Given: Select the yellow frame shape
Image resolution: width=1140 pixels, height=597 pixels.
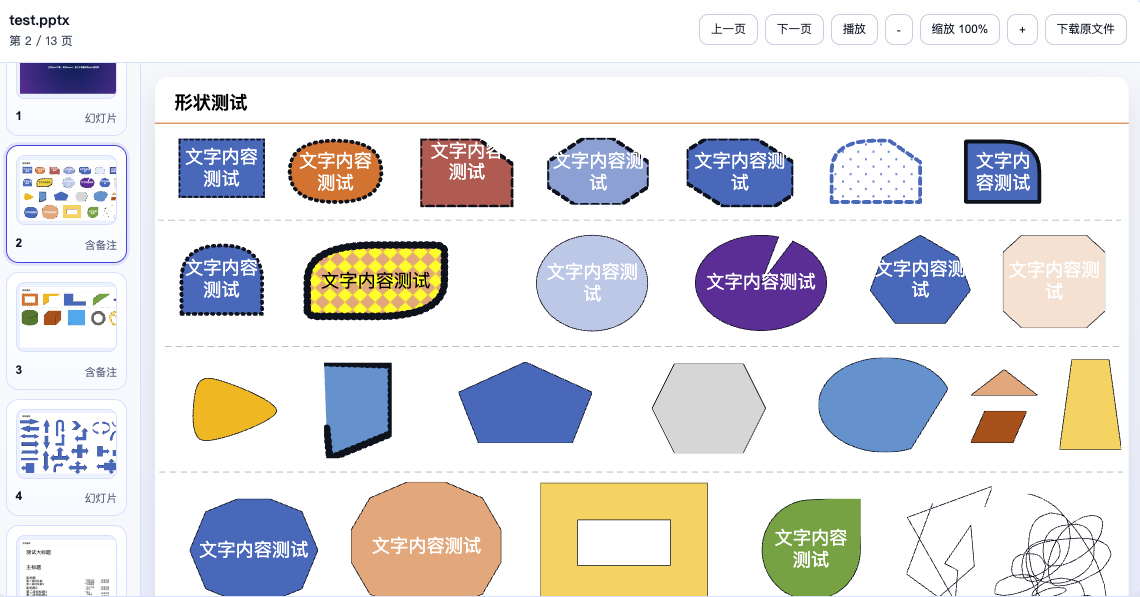Looking at the screenshot, I should [624, 502].
